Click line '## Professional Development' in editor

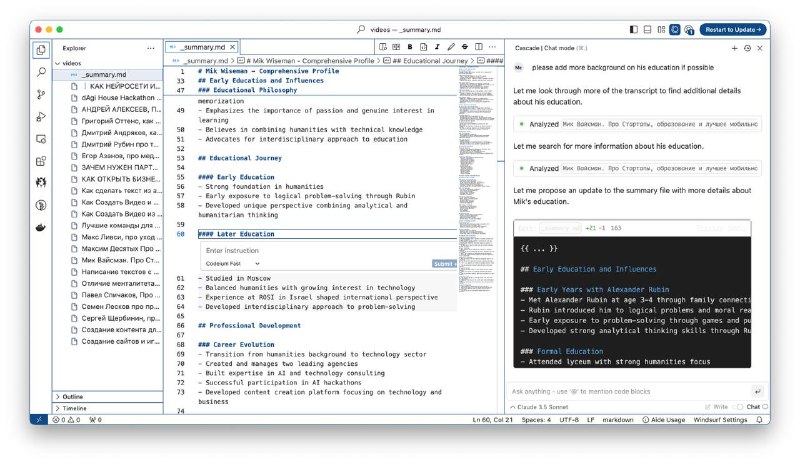pos(249,326)
